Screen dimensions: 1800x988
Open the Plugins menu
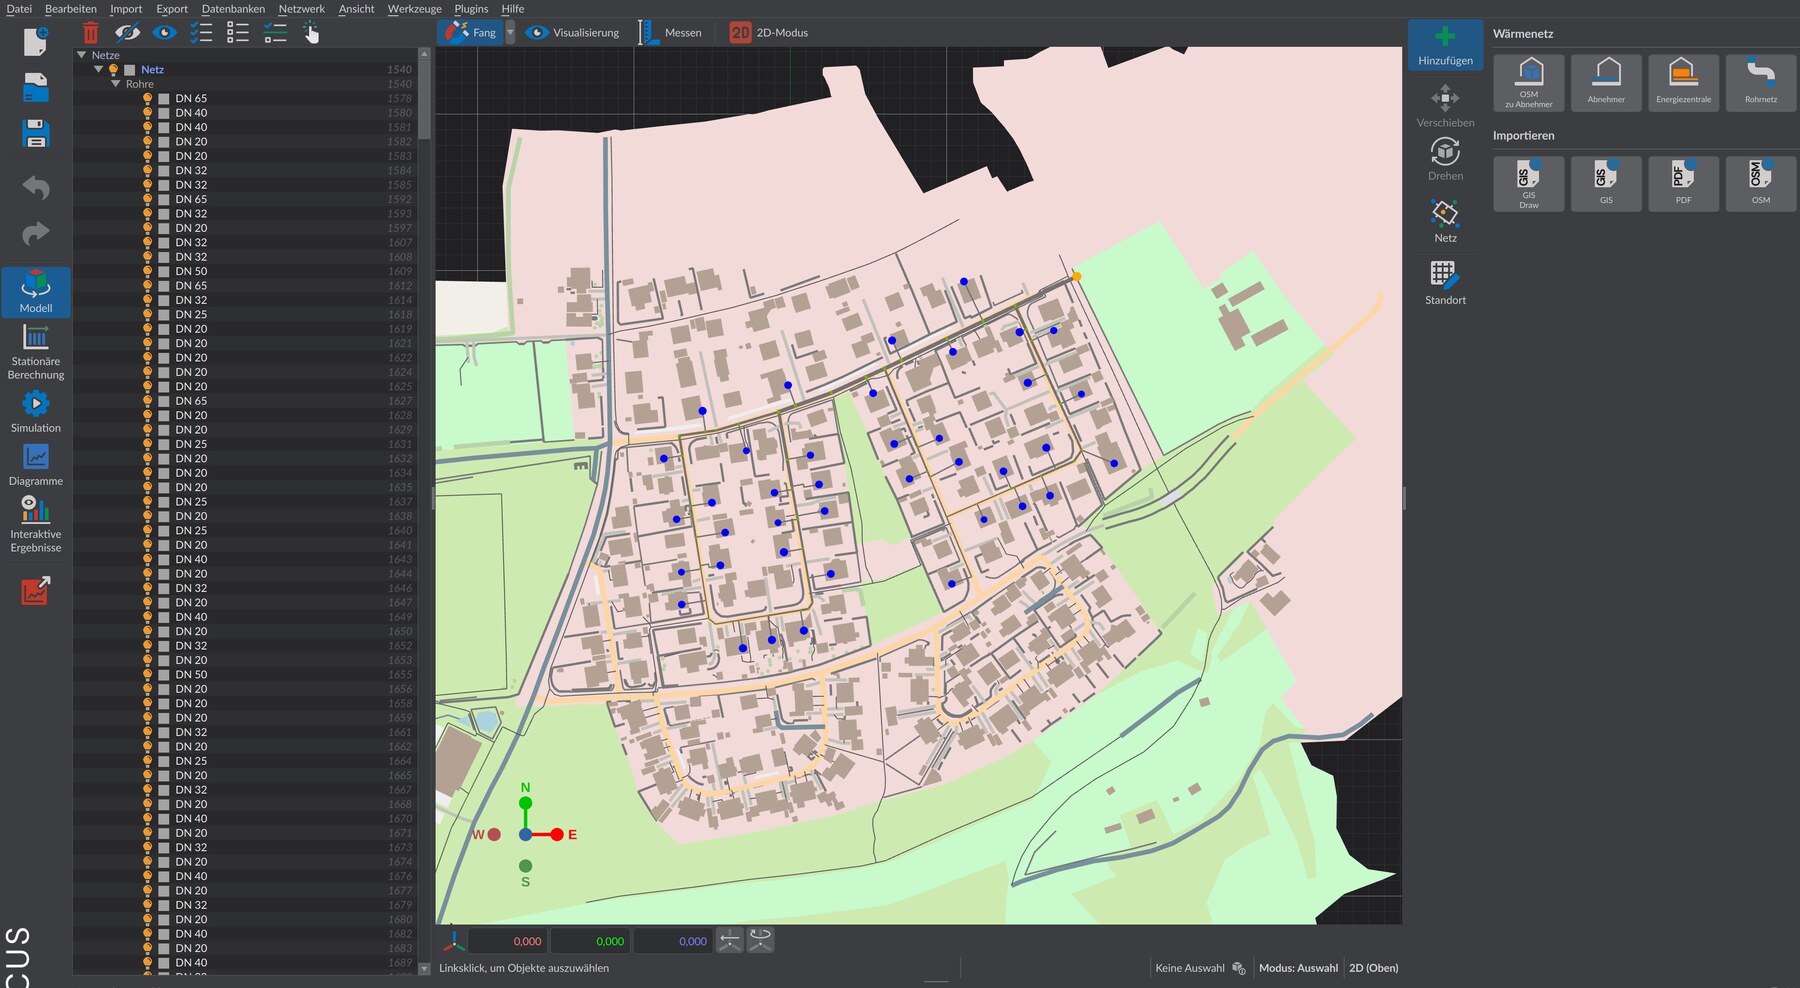click(471, 9)
